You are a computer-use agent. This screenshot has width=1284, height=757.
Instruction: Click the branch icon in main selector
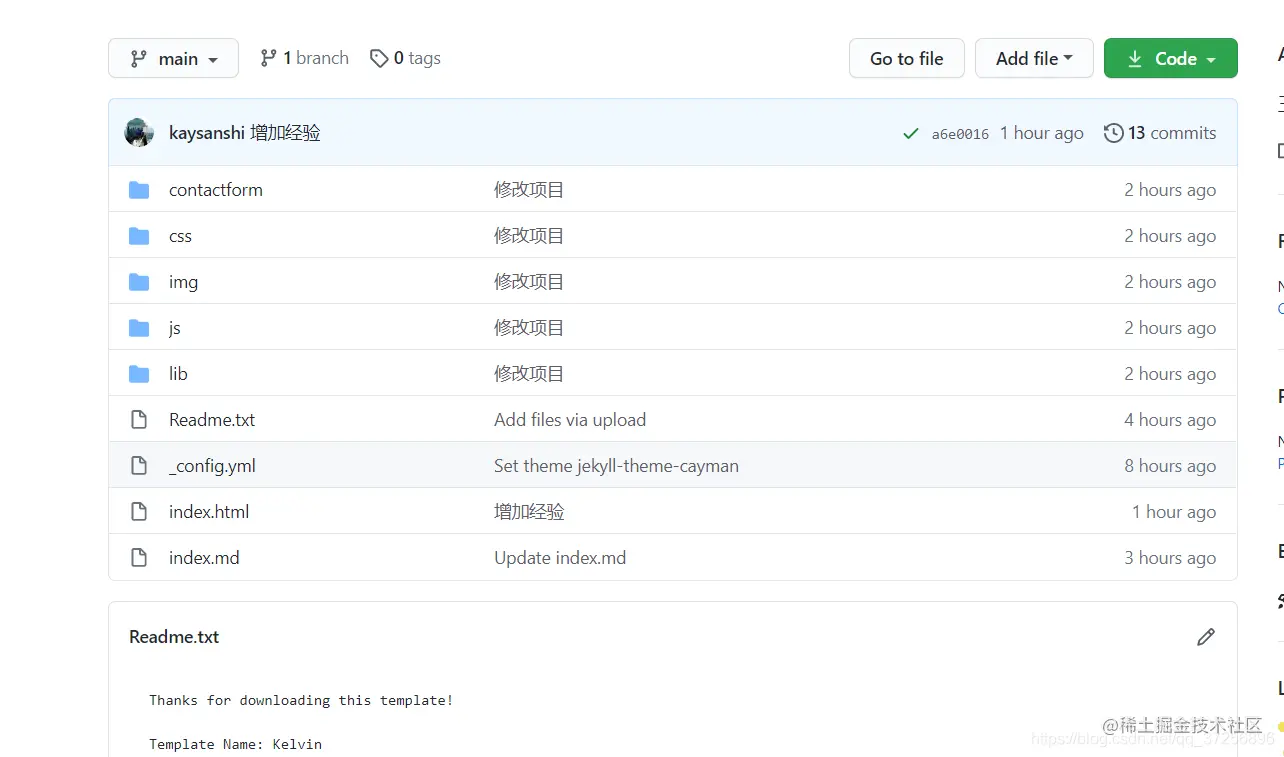point(139,59)
